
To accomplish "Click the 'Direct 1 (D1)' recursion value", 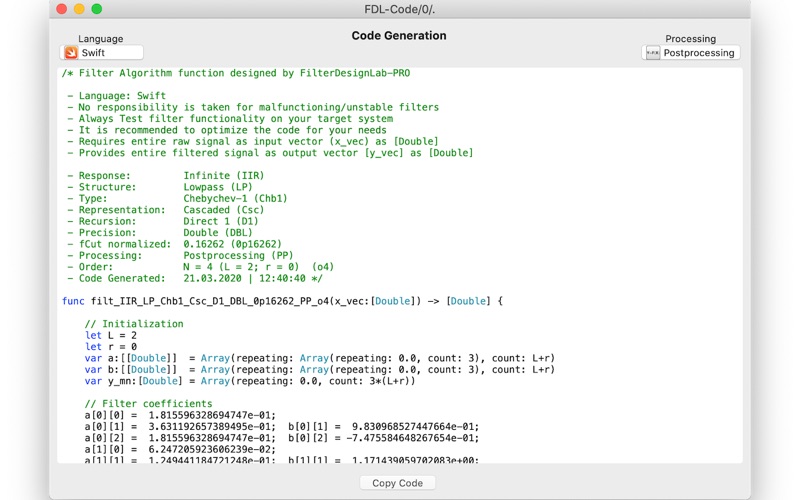I will click(221, 221).
